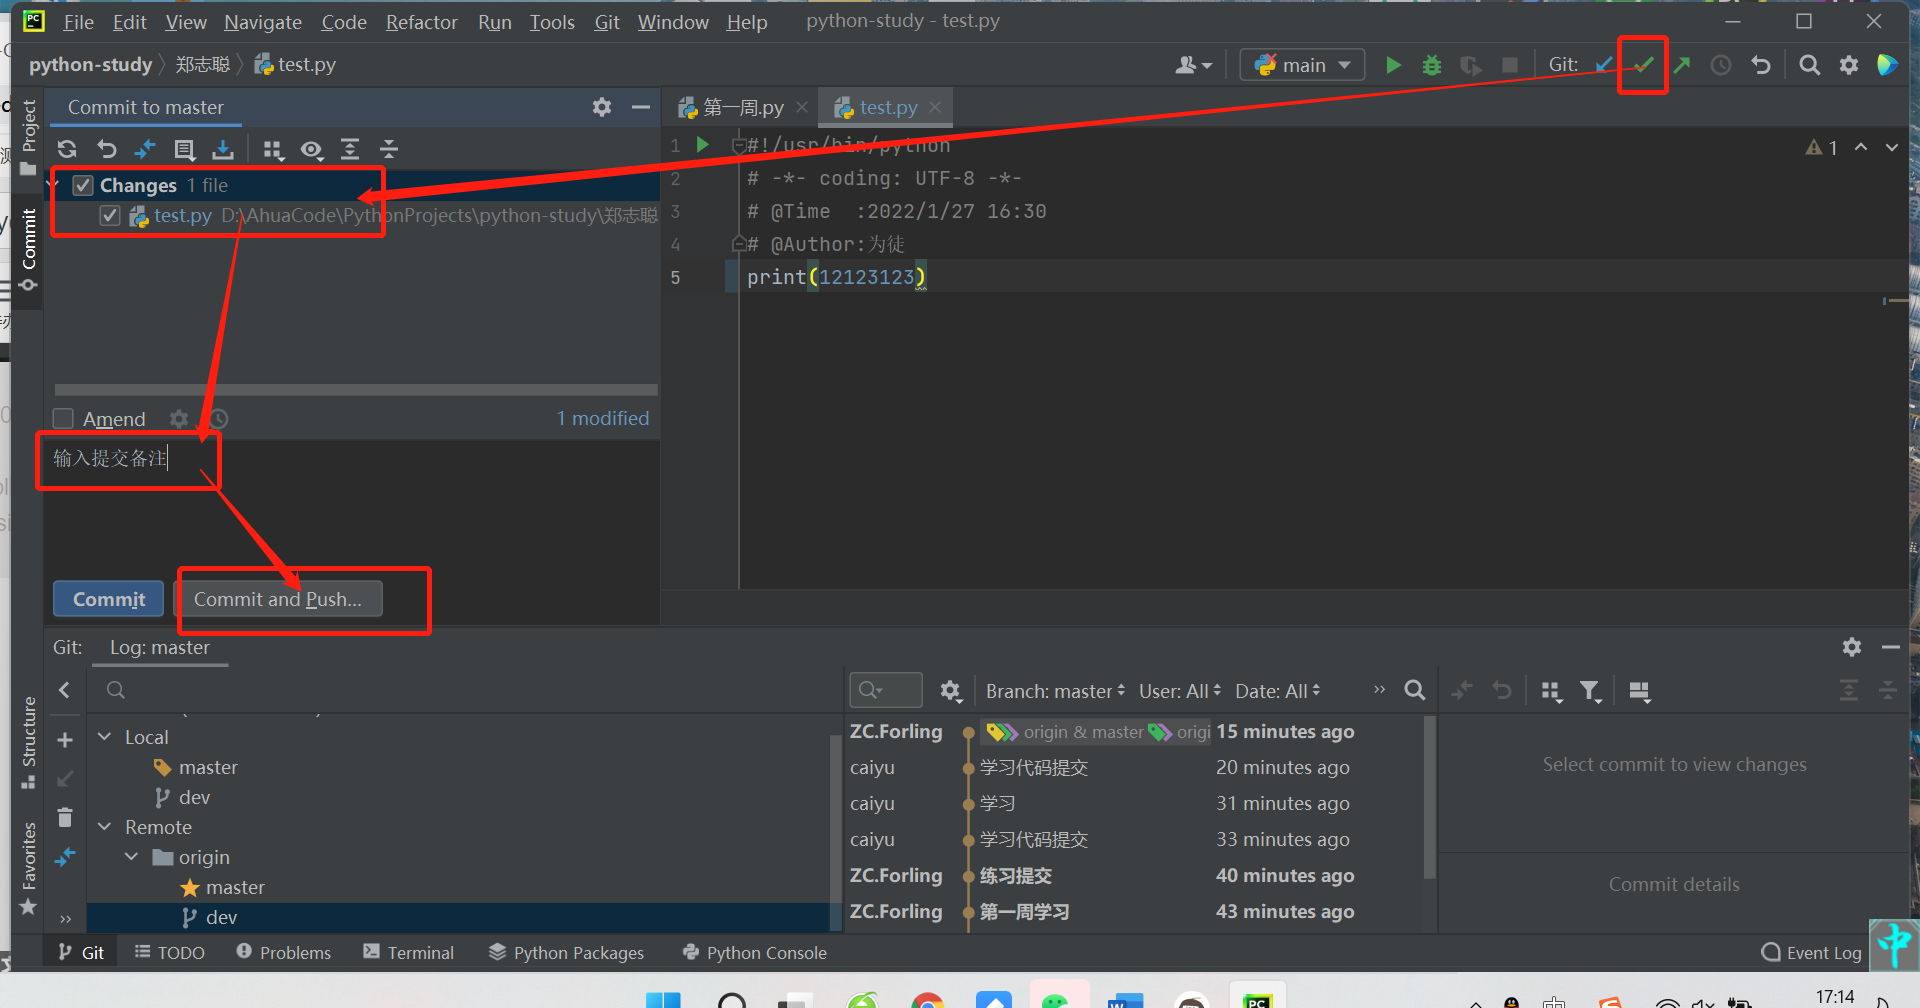The width and height of the screenshot is (1920, 1008).
Task: Open IDE settings gear in top toolbar
Action: (x=1848, y=65)
